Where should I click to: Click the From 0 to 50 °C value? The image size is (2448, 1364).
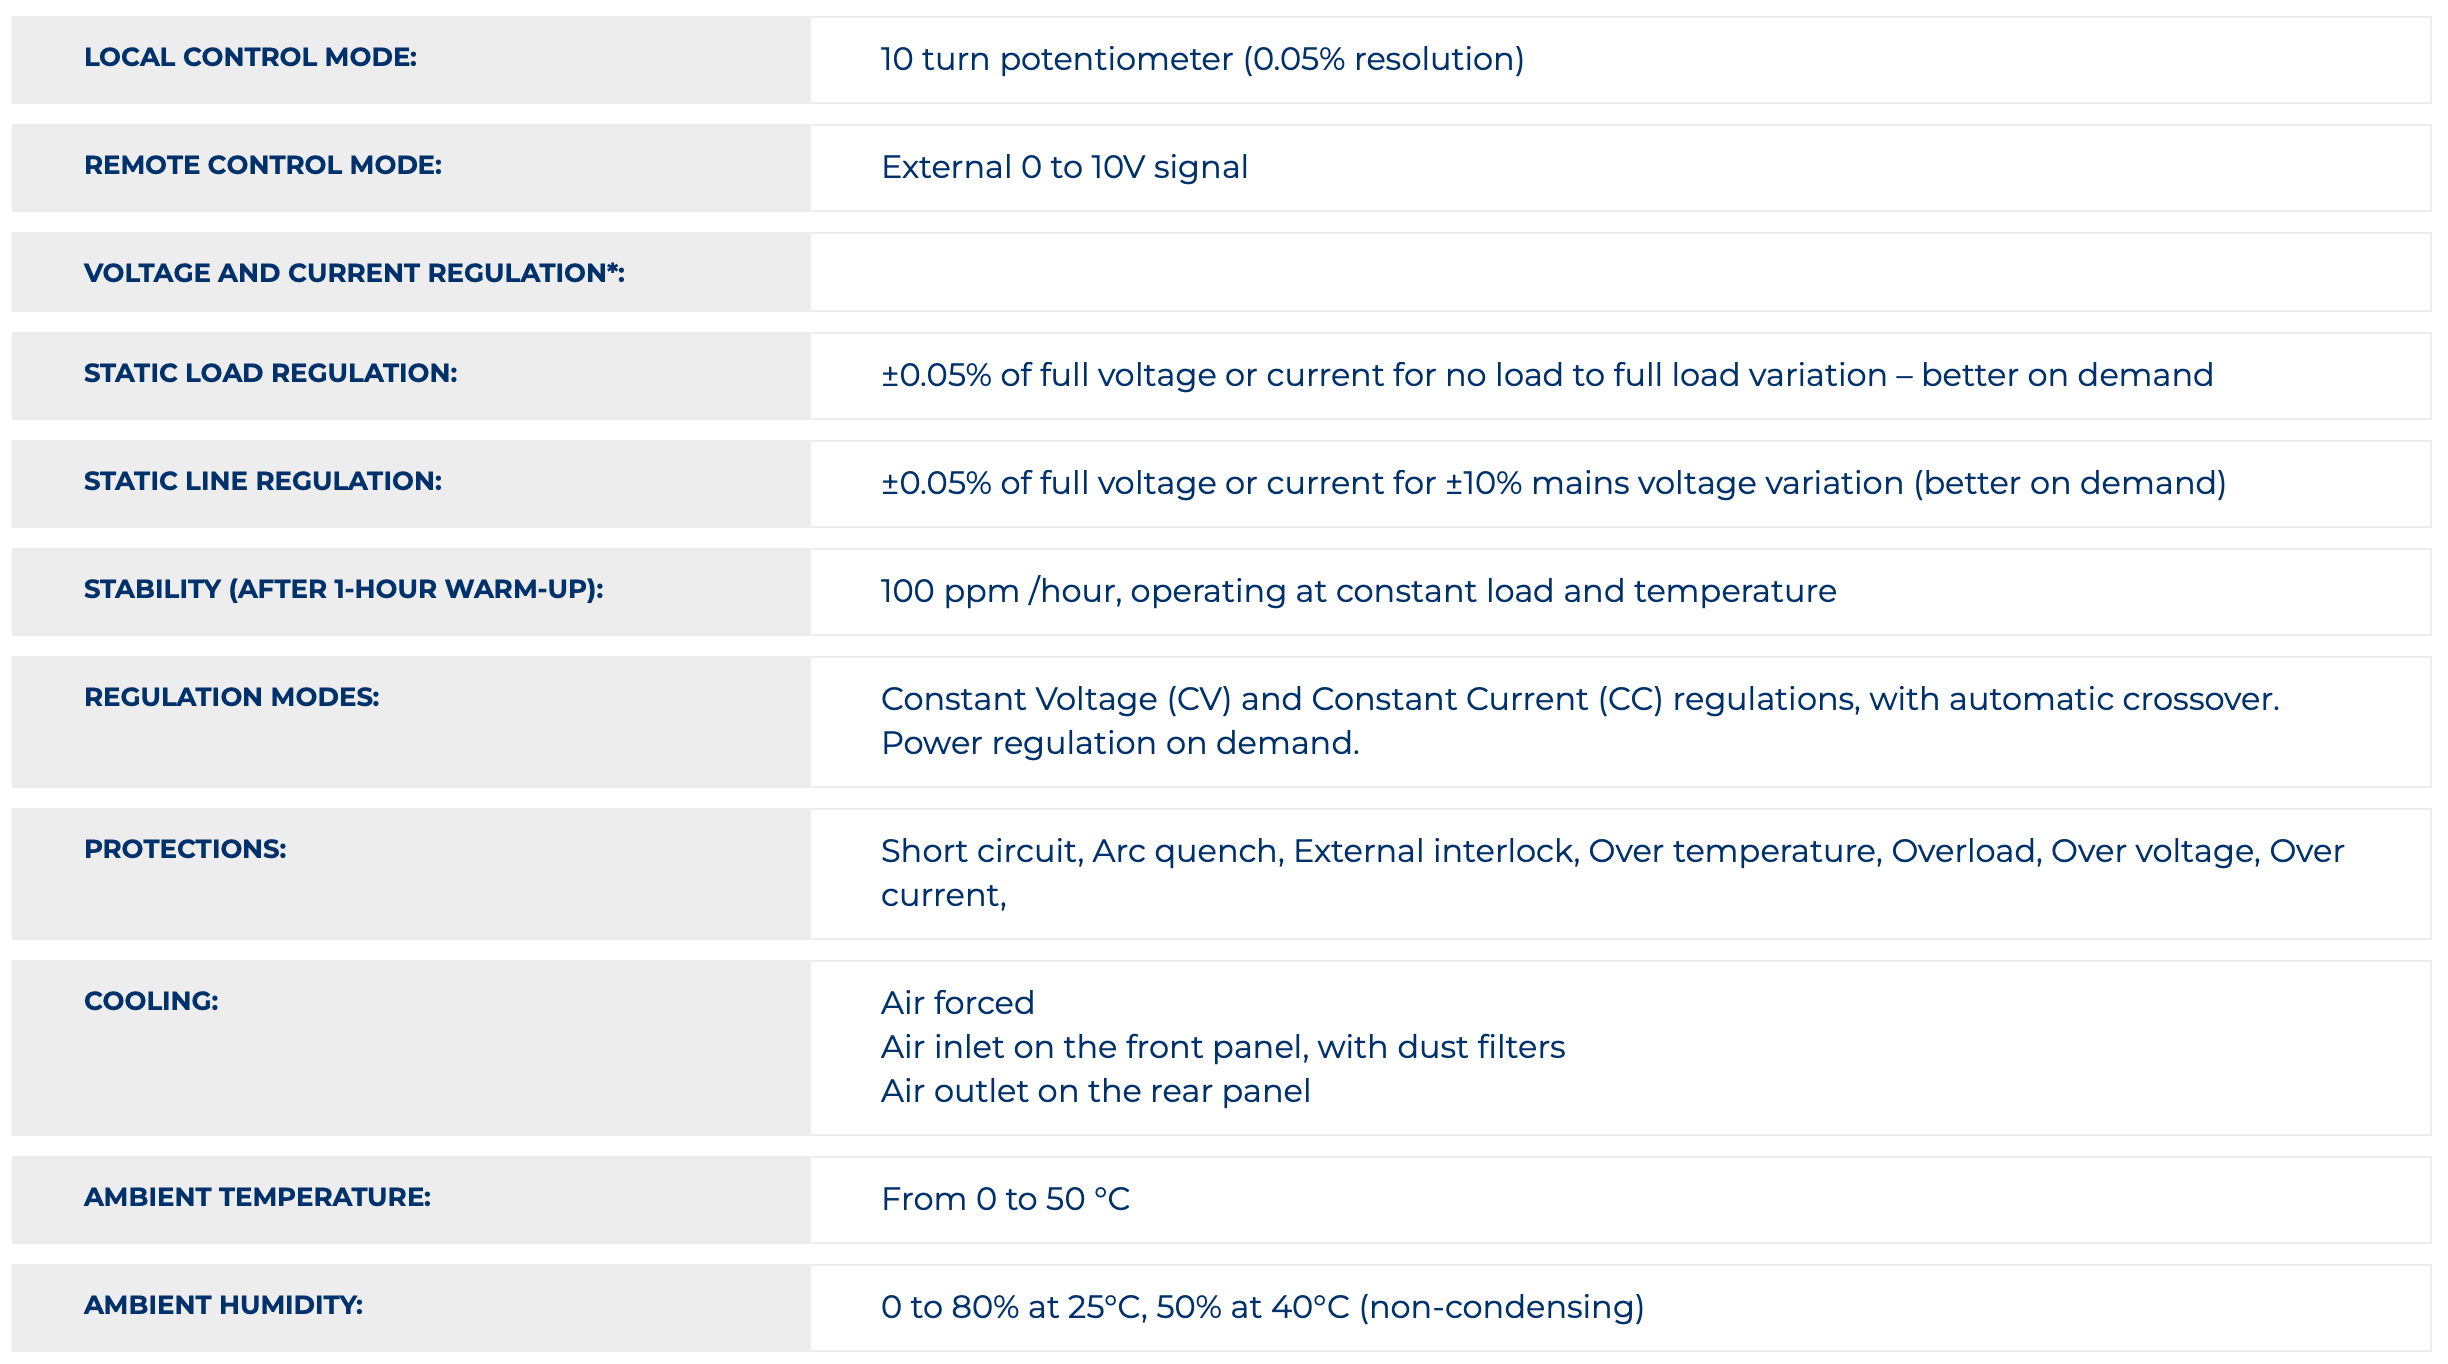click(1005, 1200)
